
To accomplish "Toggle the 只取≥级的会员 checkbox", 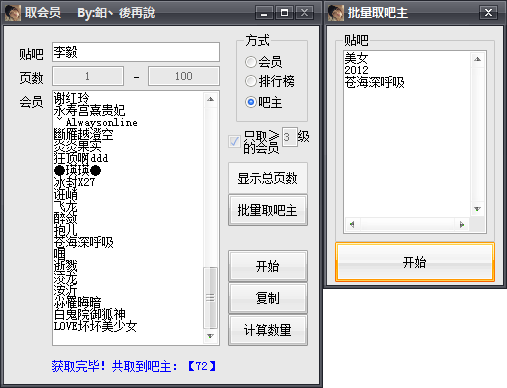I will pos(234,141).
